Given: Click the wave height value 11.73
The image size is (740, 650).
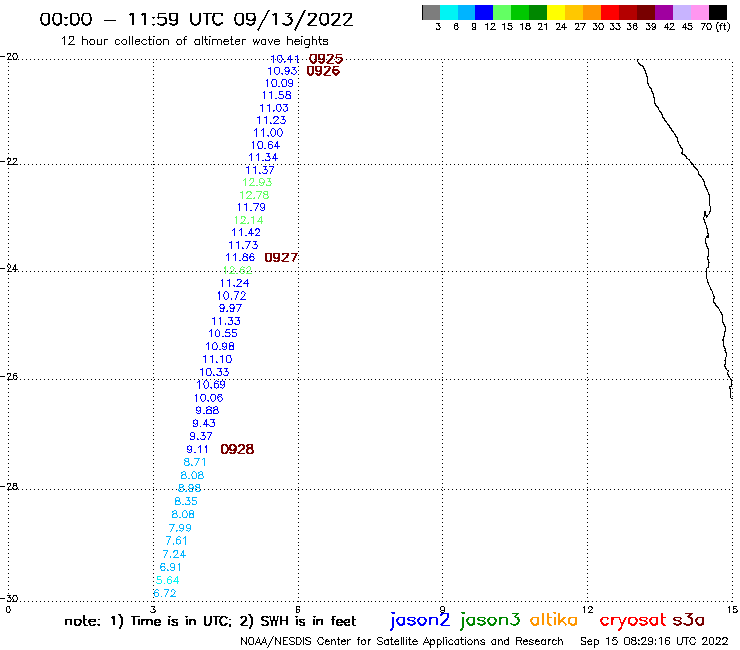Looking at the screenshot, I should click(244, 245).
